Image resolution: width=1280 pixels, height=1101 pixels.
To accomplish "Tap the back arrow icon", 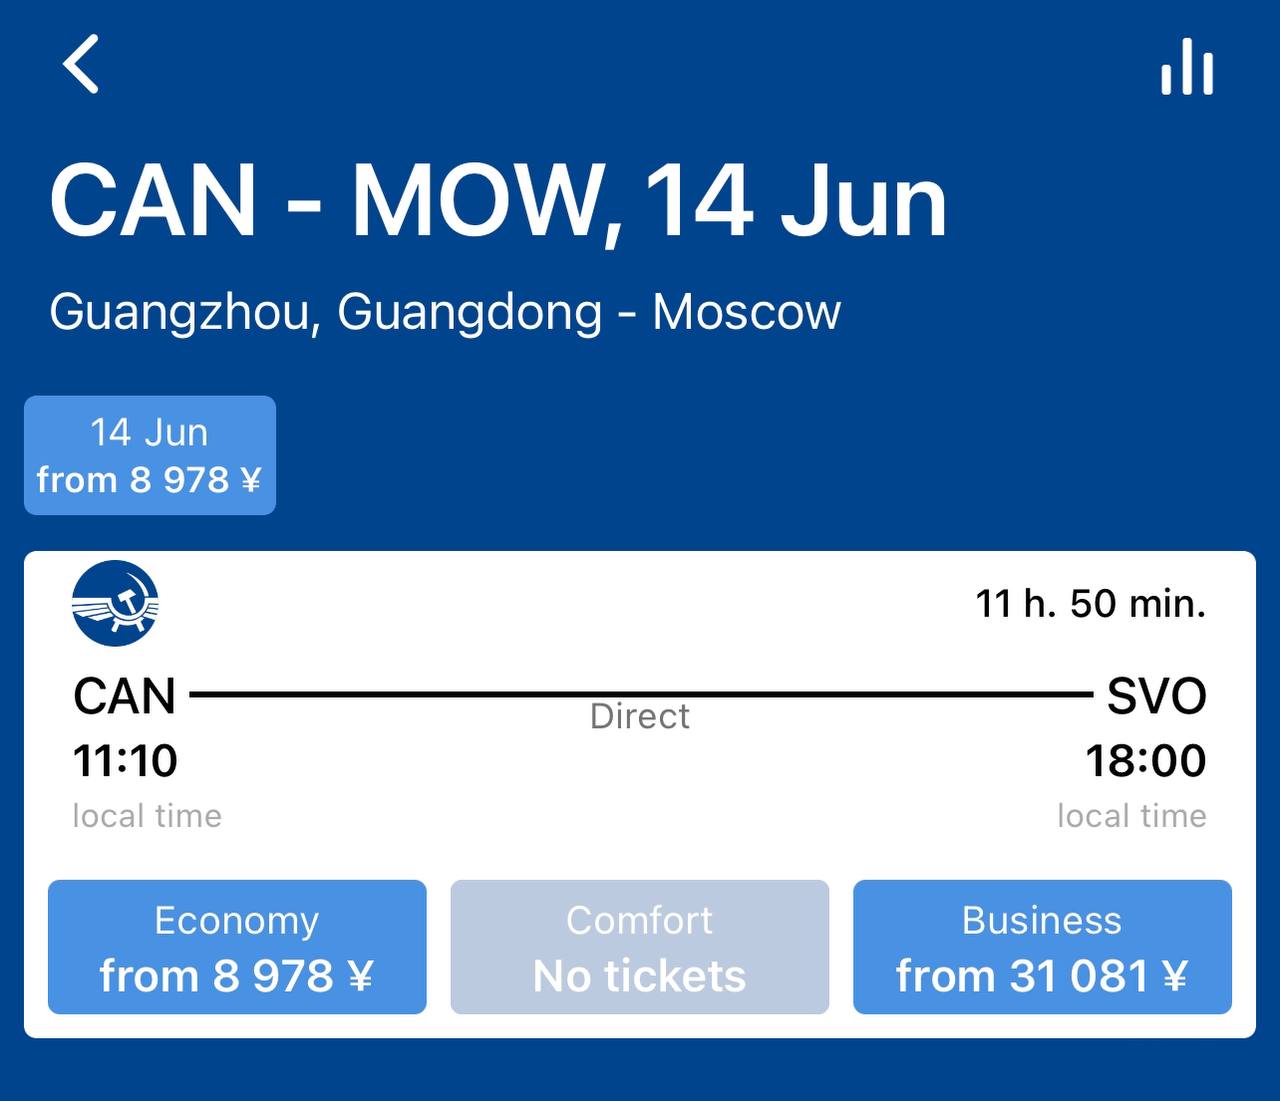I will click(x=81, y=64).
